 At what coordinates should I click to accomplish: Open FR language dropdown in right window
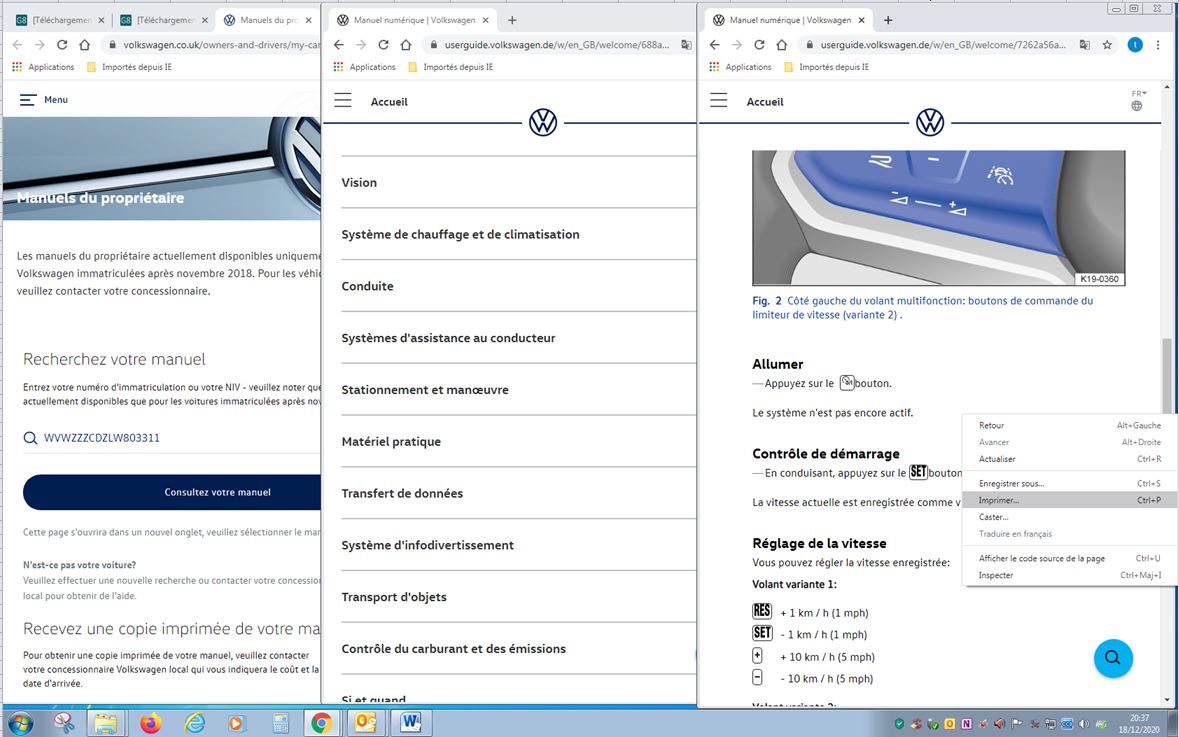1139,94
